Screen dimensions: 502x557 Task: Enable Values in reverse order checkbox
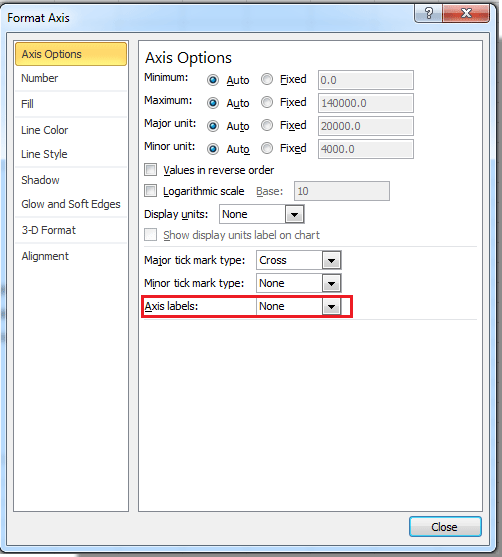pos(151,169)
